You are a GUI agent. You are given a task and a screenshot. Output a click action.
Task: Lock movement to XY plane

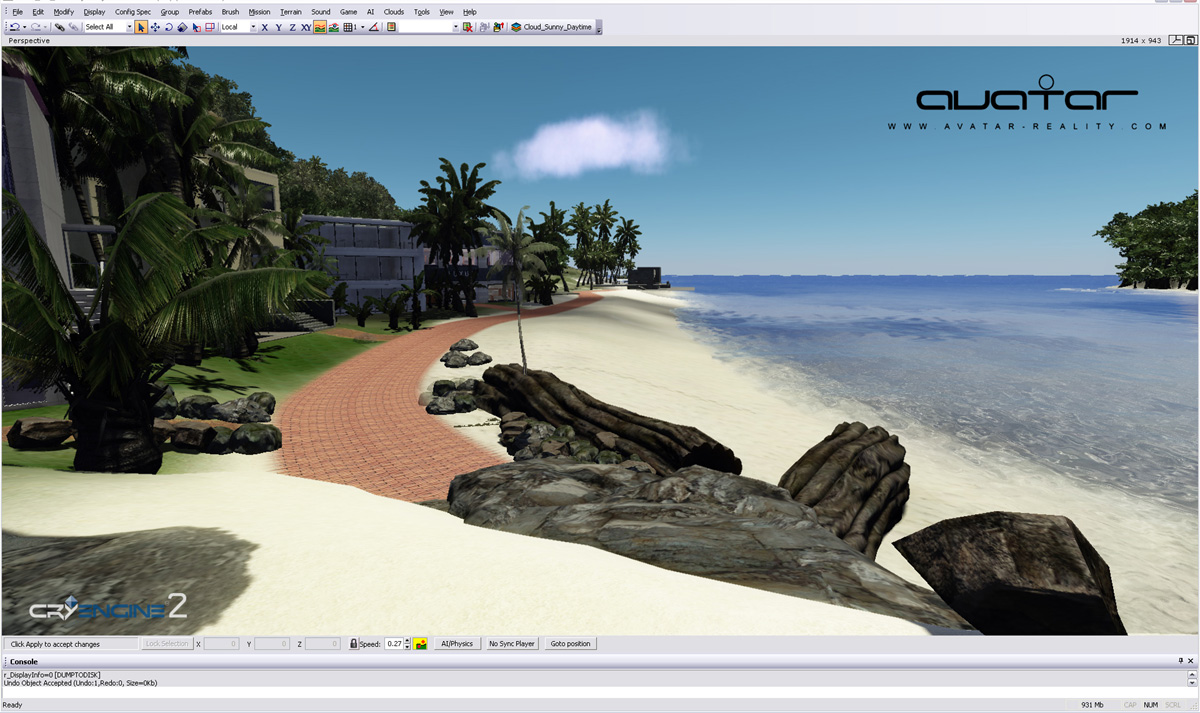pos(305,27)
